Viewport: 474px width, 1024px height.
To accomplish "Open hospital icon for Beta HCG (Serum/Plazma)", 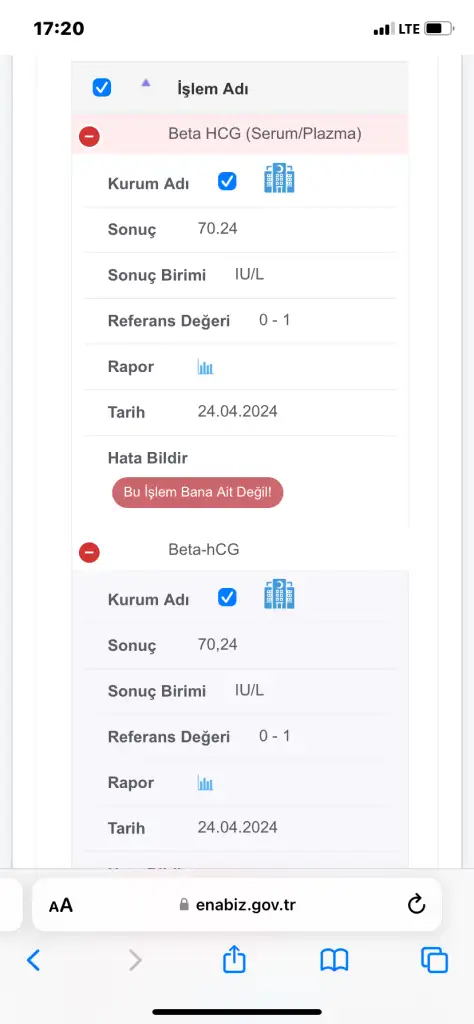I will coord(279,178).
